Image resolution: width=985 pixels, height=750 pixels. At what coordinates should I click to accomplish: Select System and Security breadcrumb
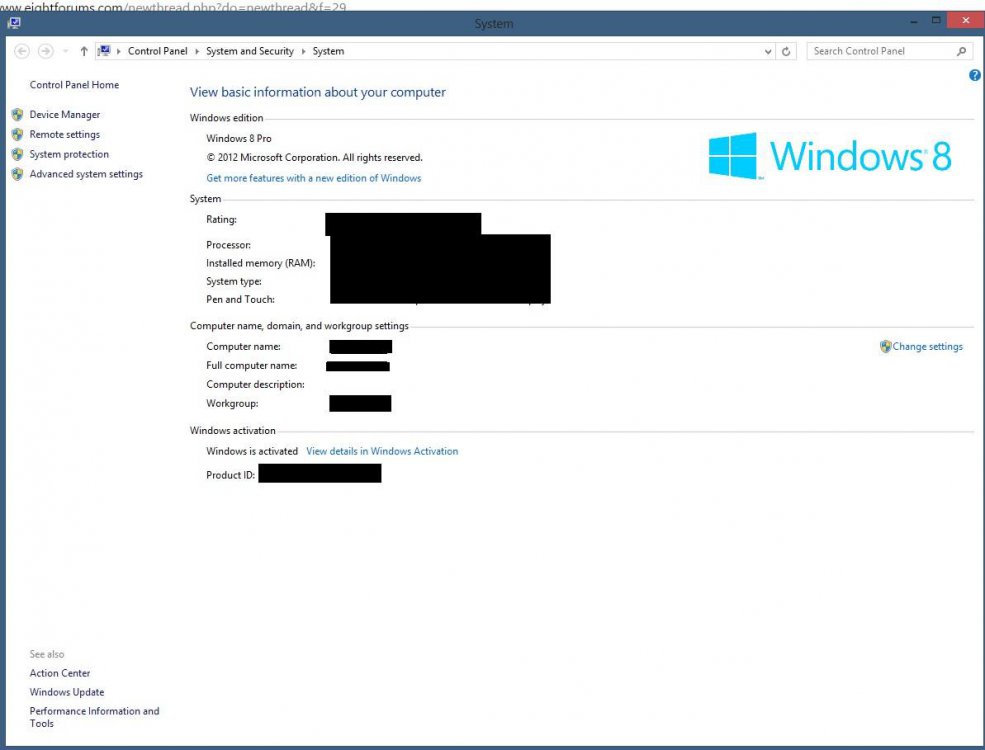[x=249, y=51]
